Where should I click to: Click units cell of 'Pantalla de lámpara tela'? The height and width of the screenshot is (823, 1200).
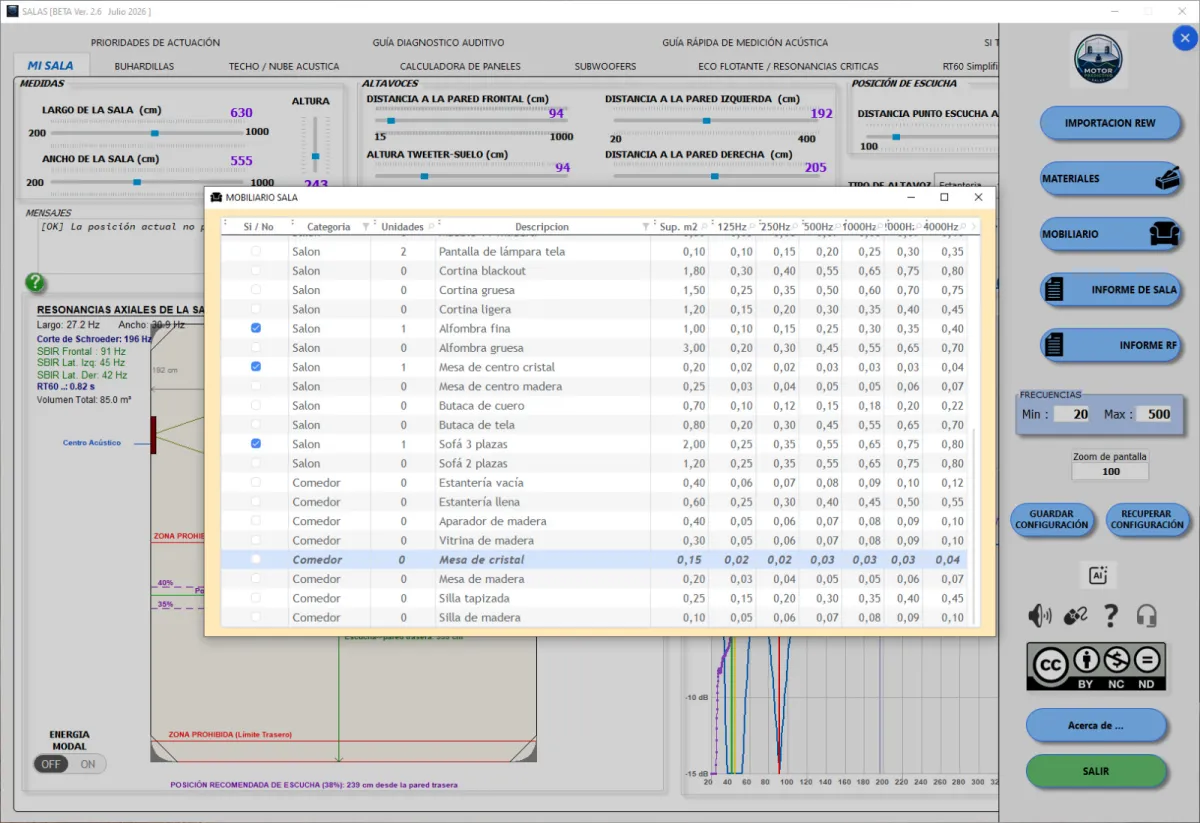point(403,251)
